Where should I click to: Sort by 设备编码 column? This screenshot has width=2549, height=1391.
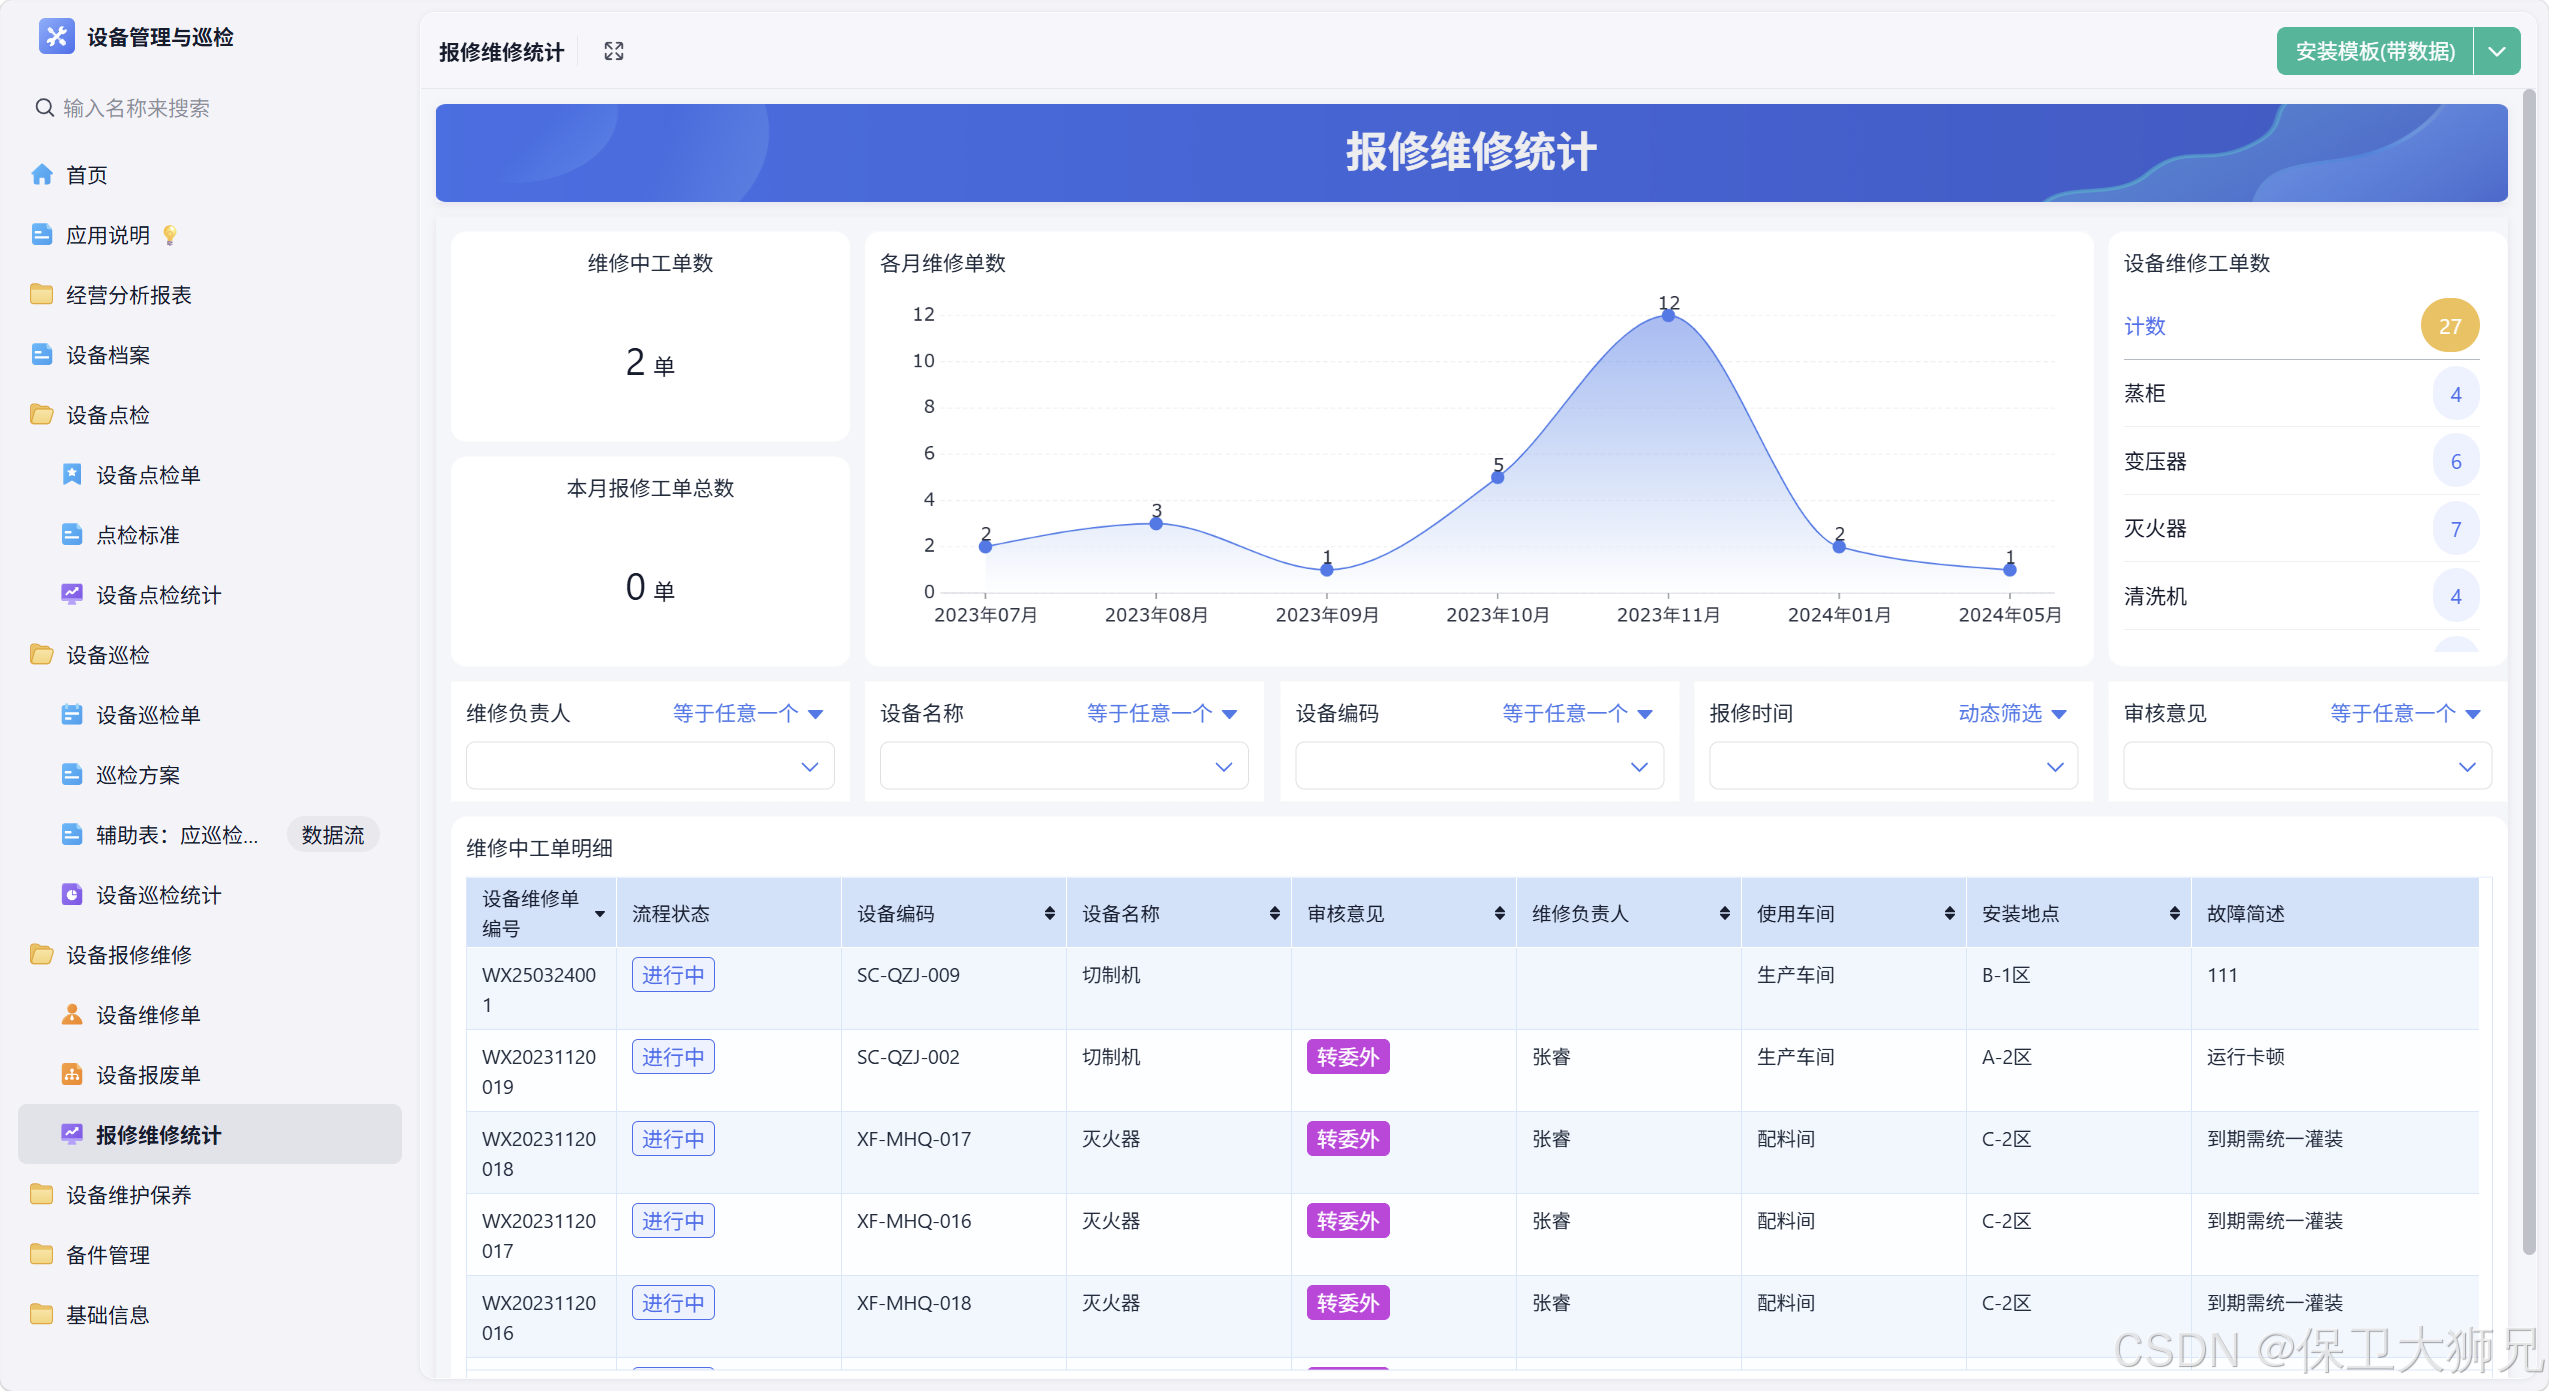coord(1049,913)
